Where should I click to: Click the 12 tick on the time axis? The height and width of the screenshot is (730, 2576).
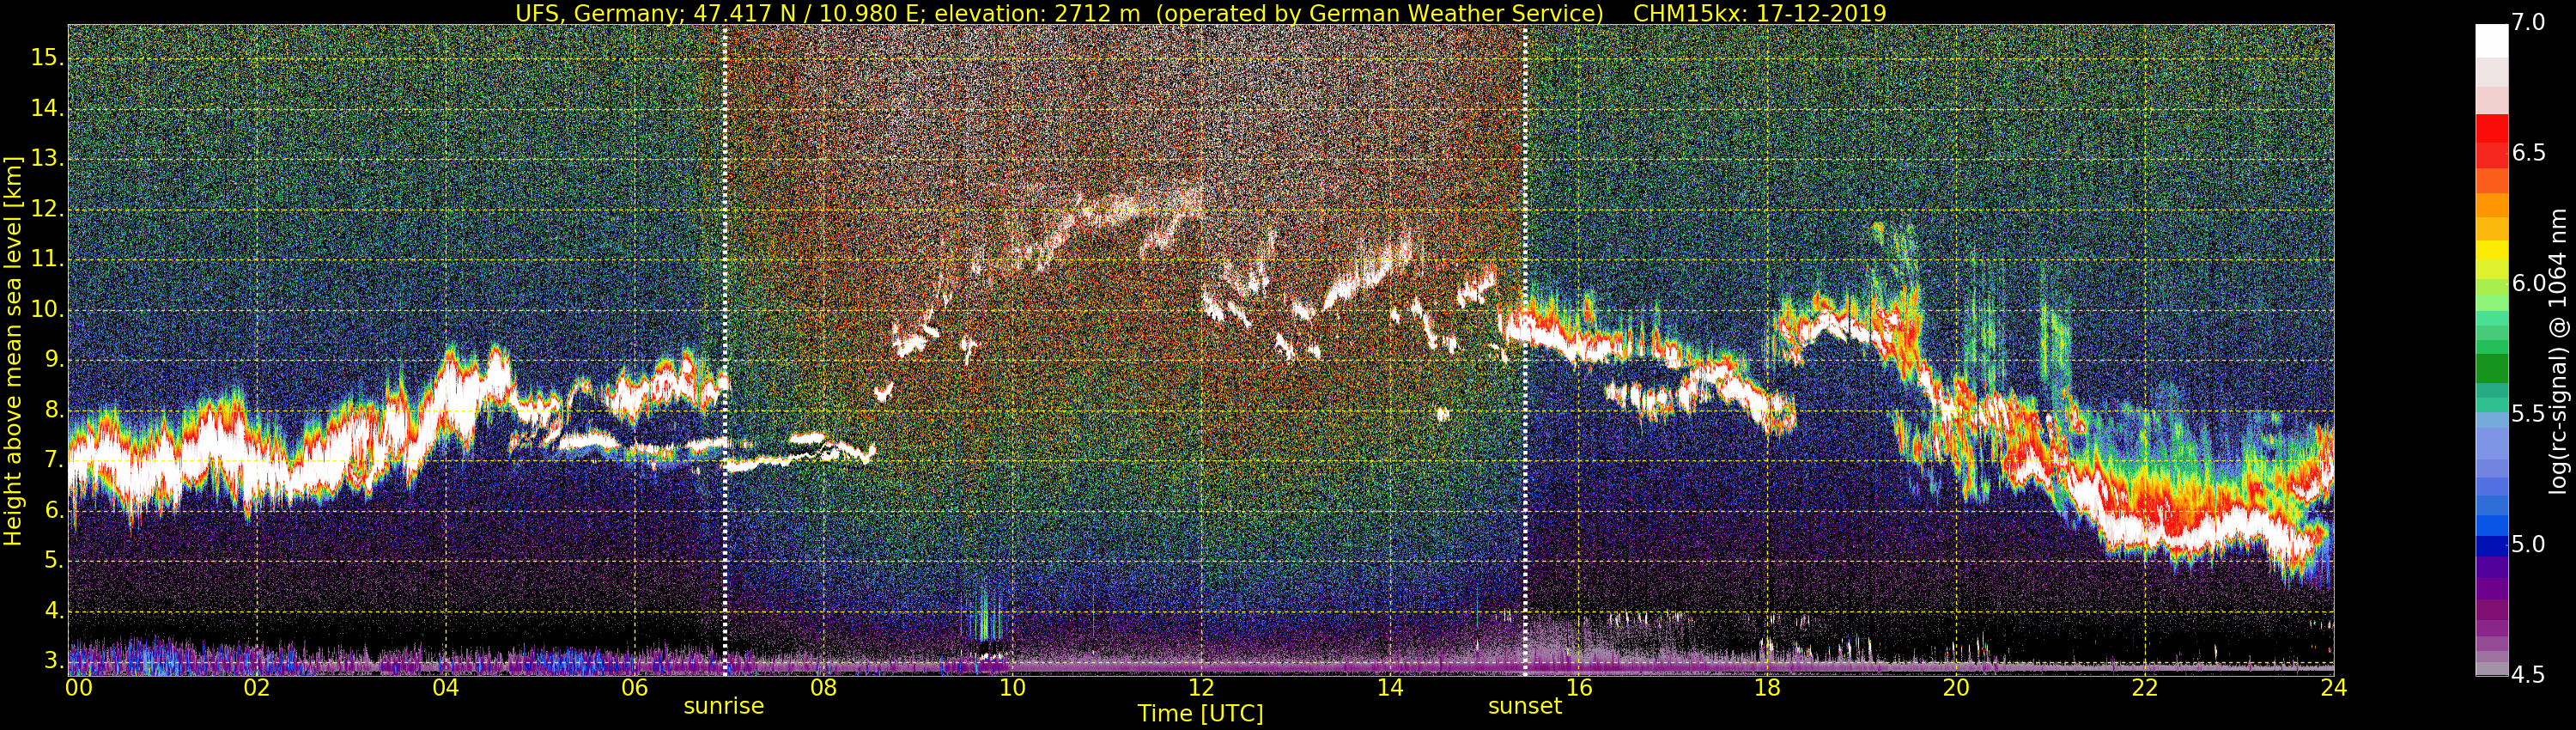pos(1201,688)
